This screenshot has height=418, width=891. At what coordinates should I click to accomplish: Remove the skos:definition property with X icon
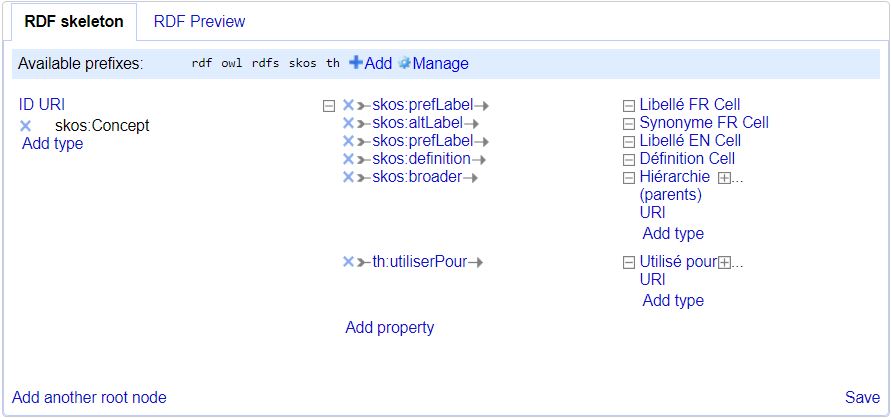(x=348, y=159)
